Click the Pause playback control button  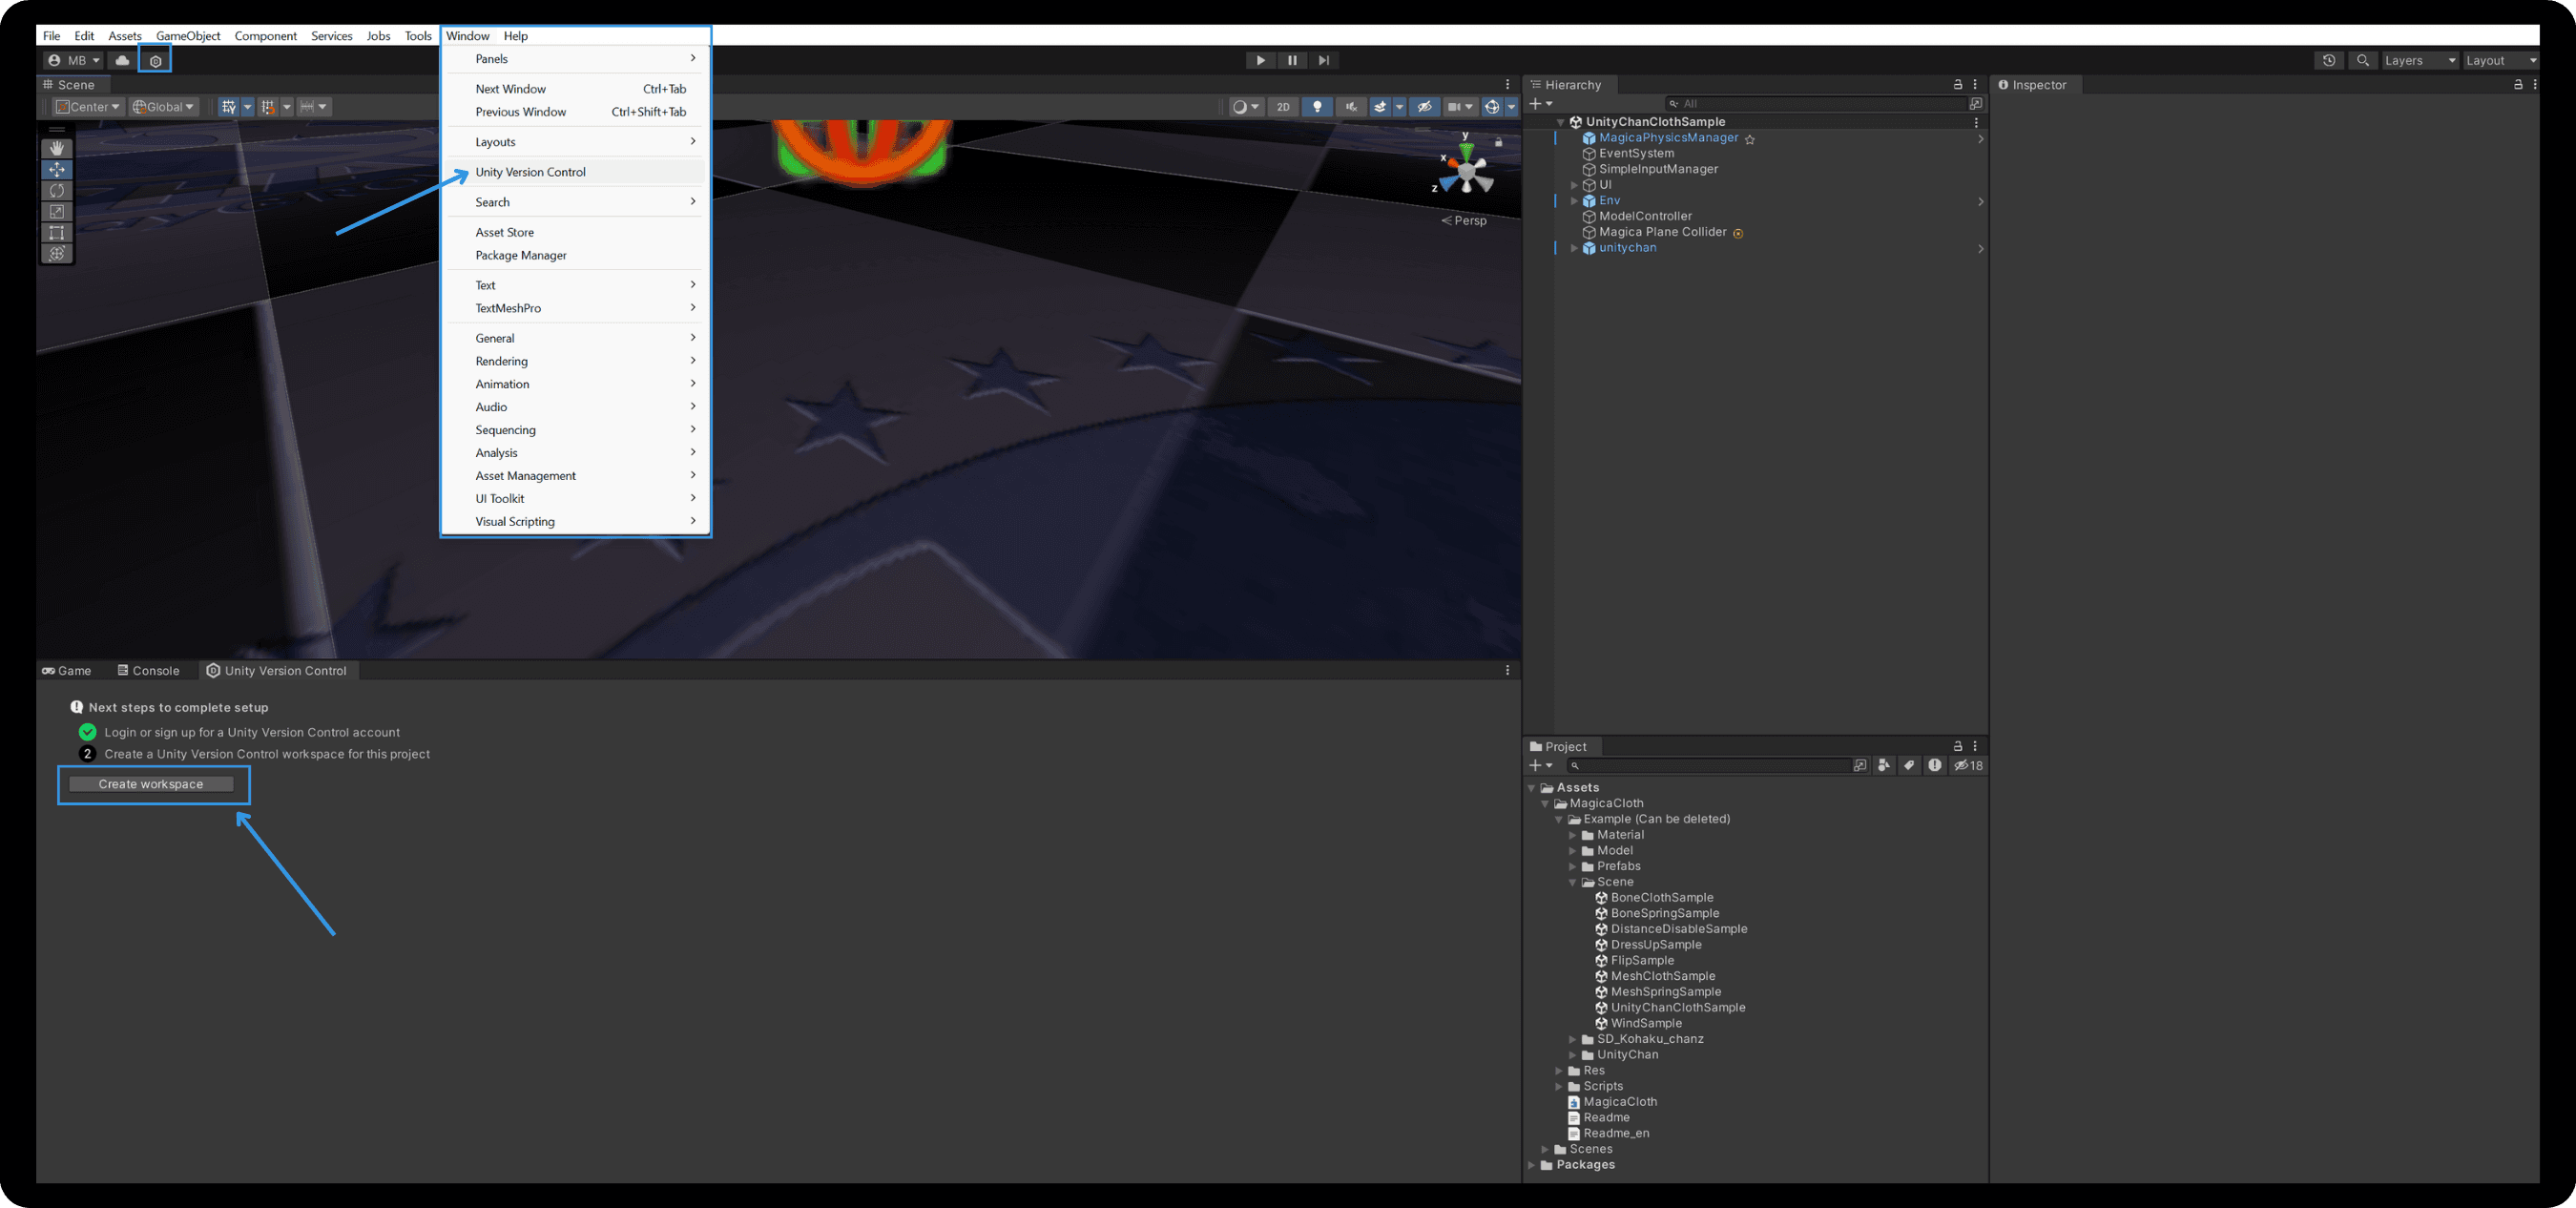click(1293, 59)
